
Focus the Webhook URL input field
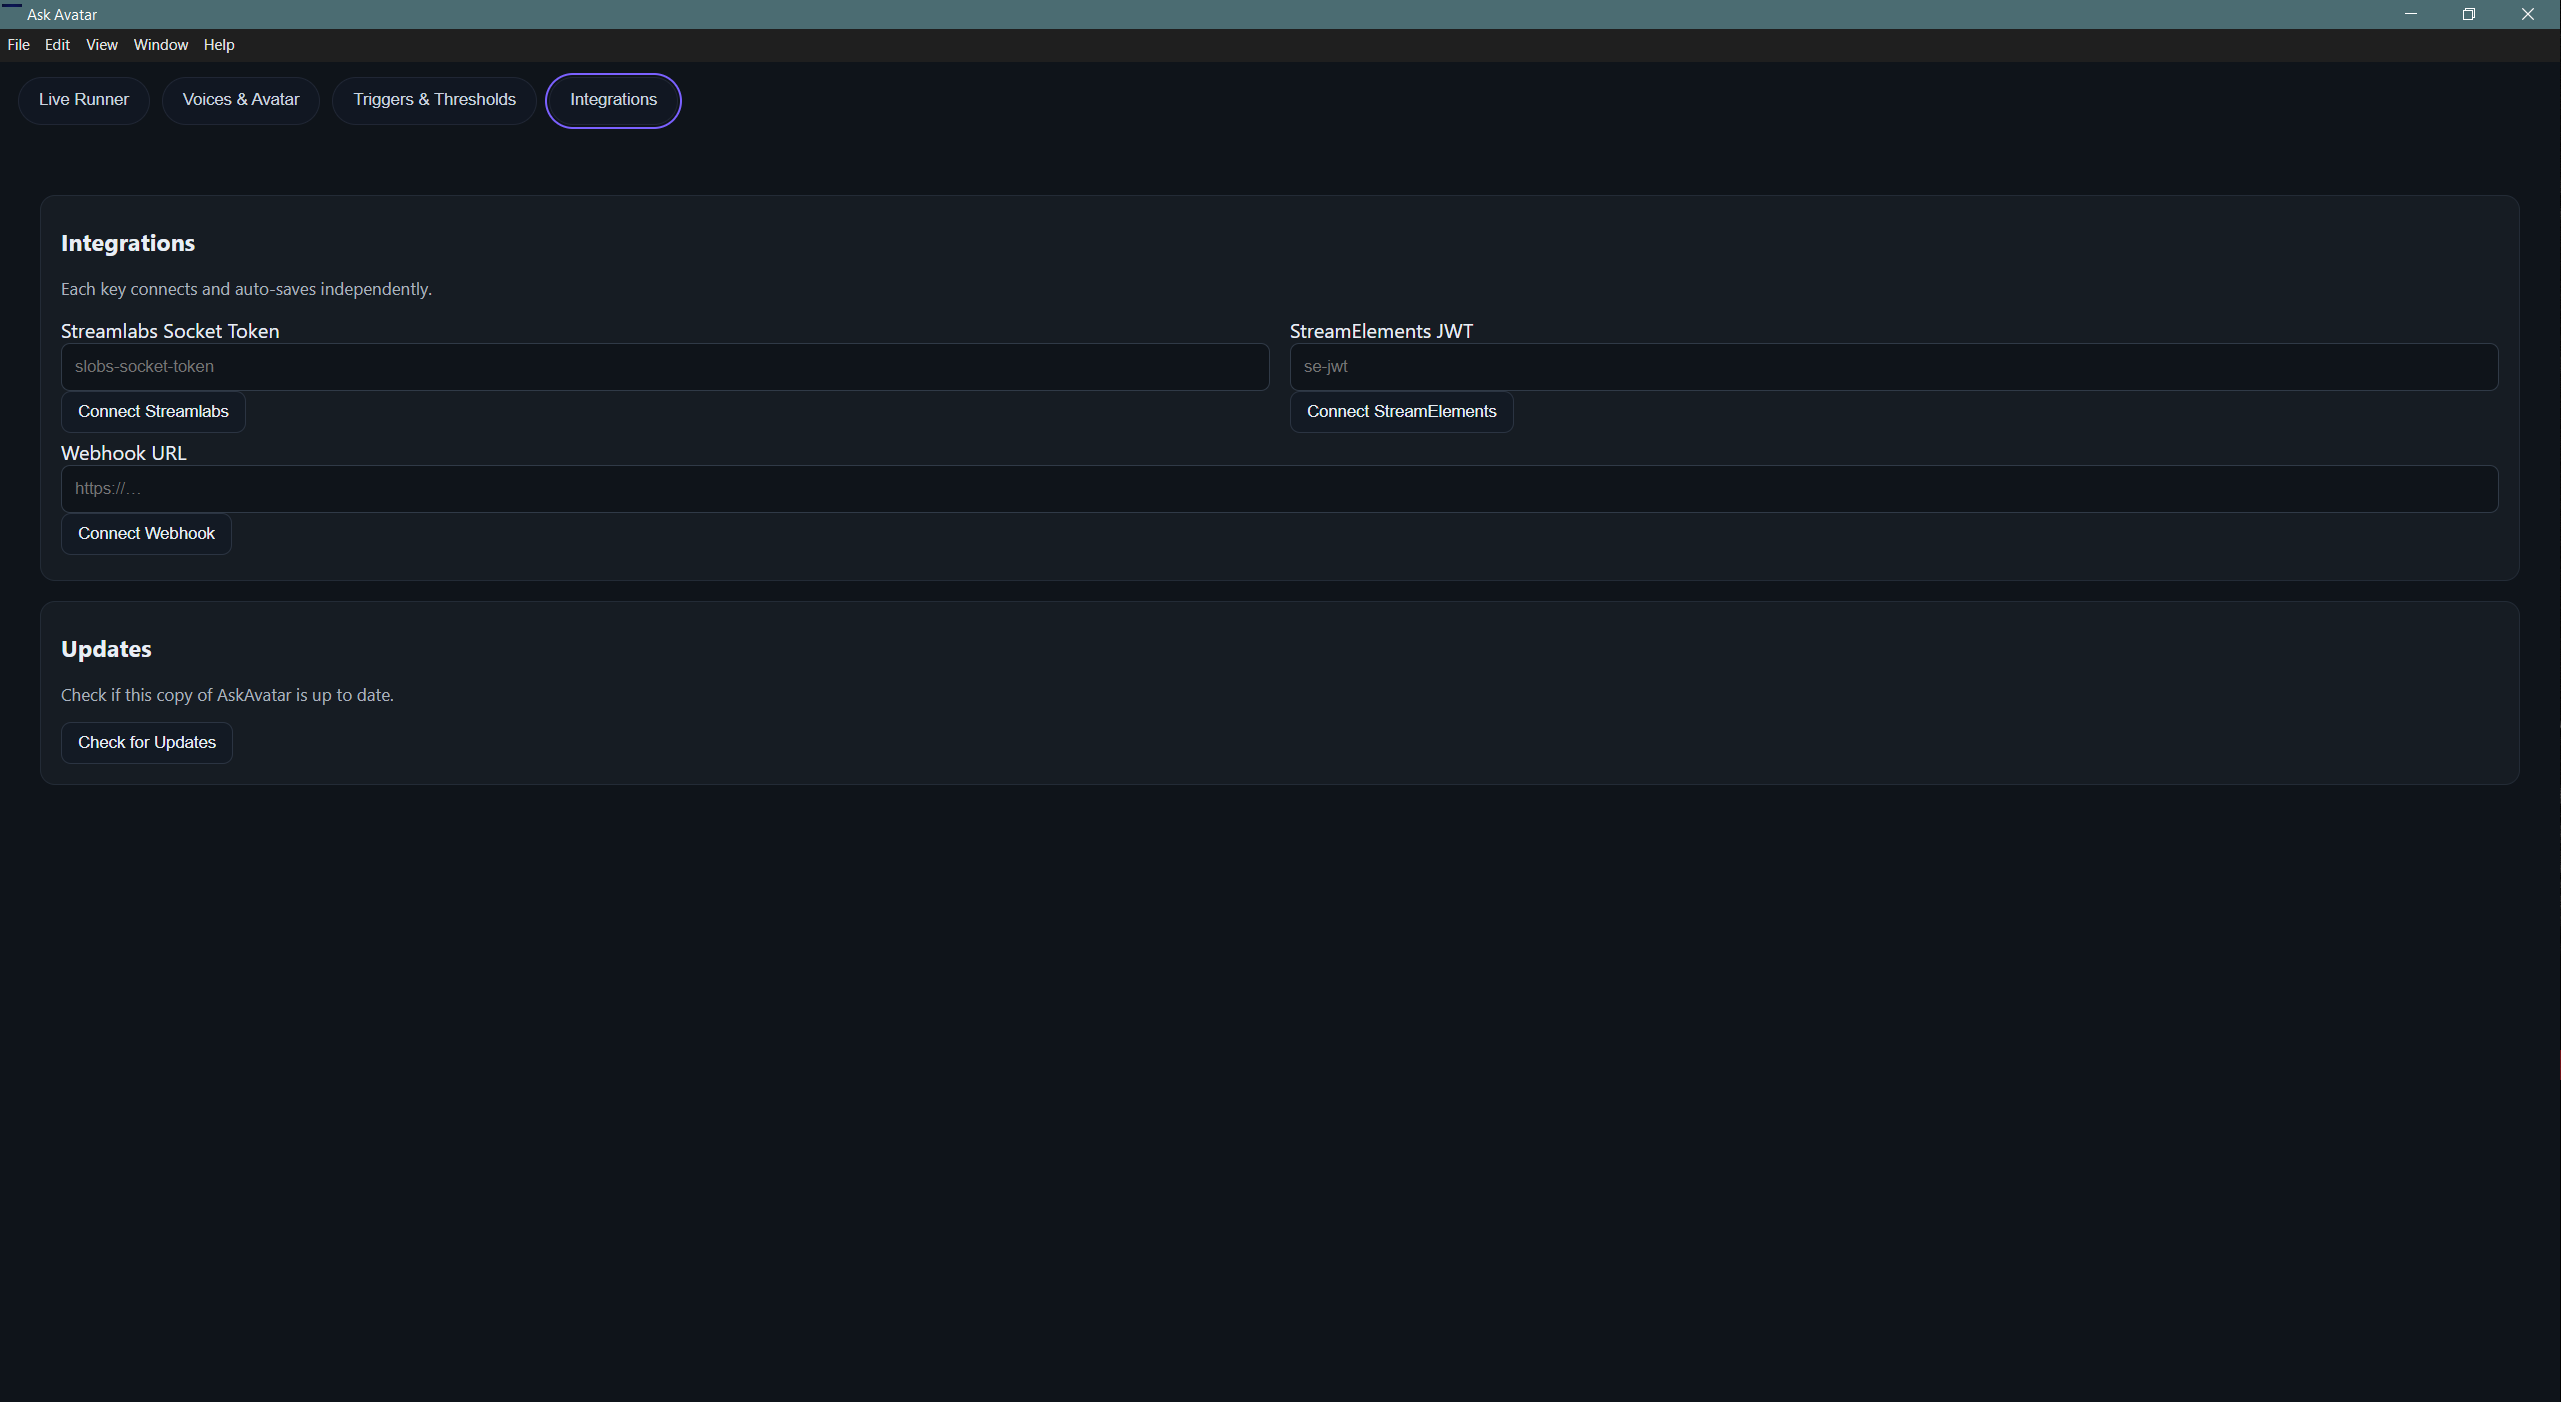(1278, 488)
